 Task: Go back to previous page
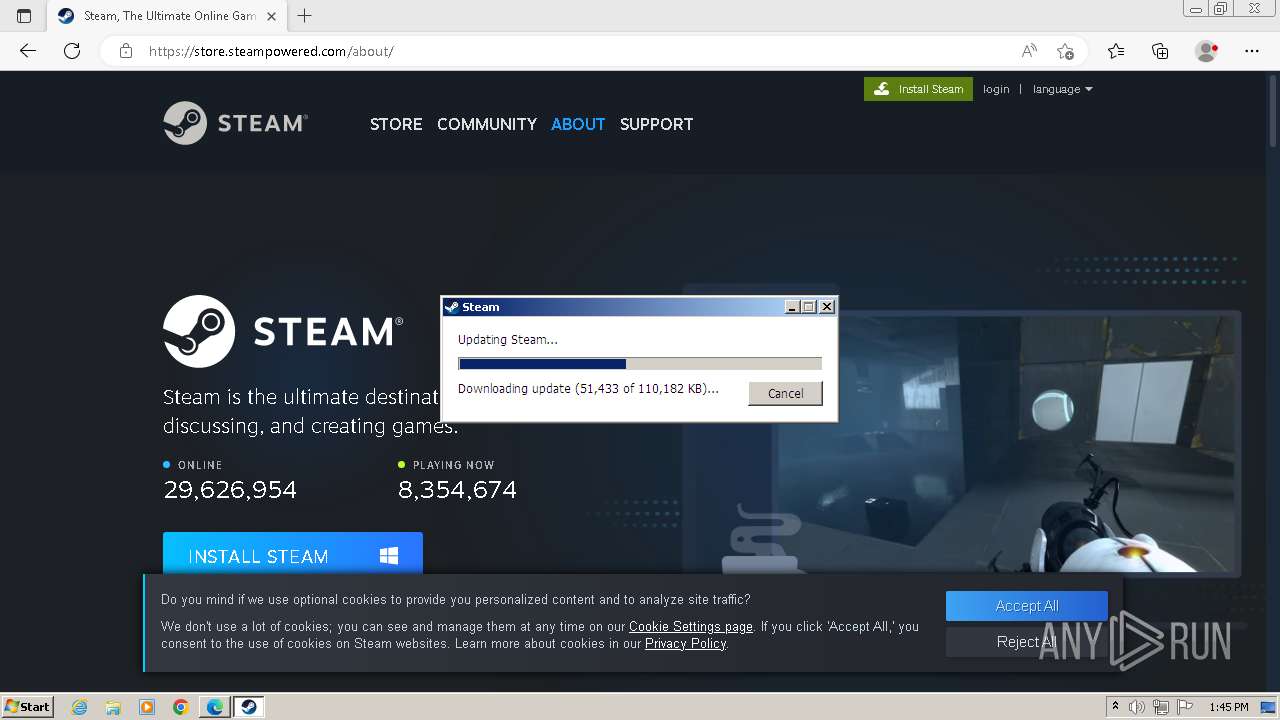(x=28, y=51)
